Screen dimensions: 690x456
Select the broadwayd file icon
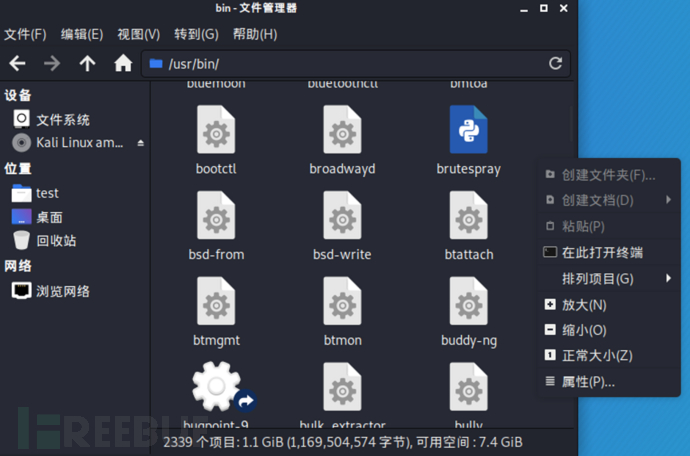(x=342, y=129)
